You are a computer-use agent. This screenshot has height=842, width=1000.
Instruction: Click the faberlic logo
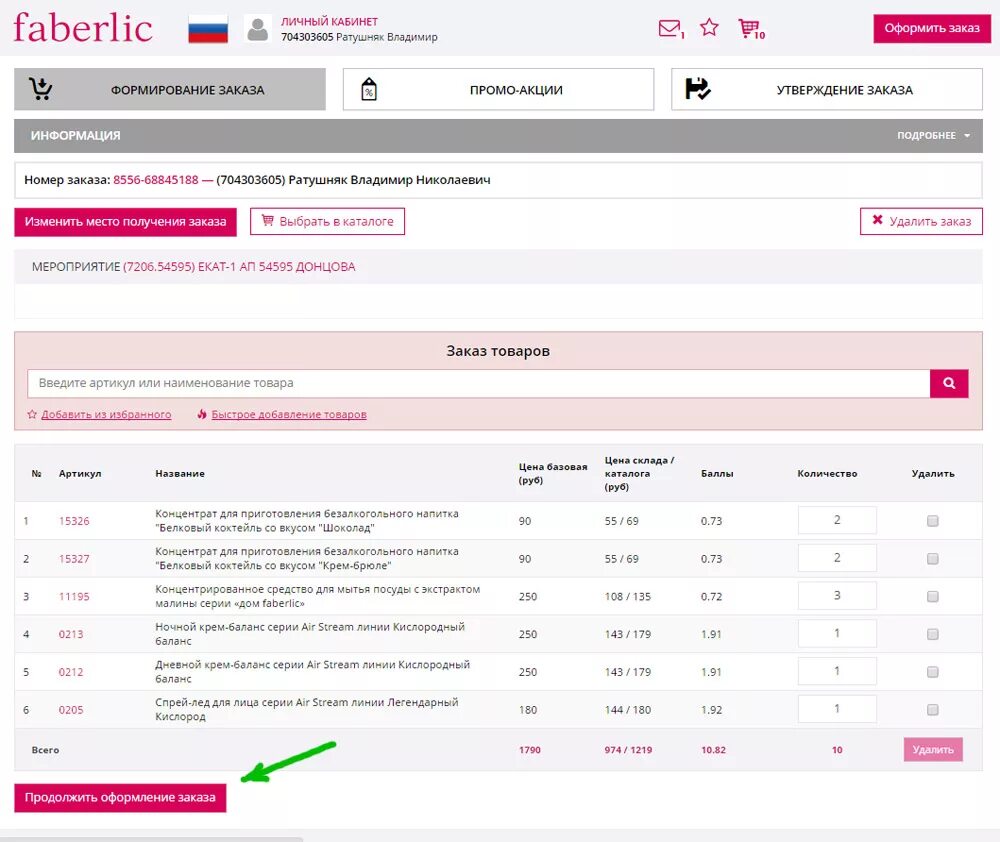pos(83,28)
